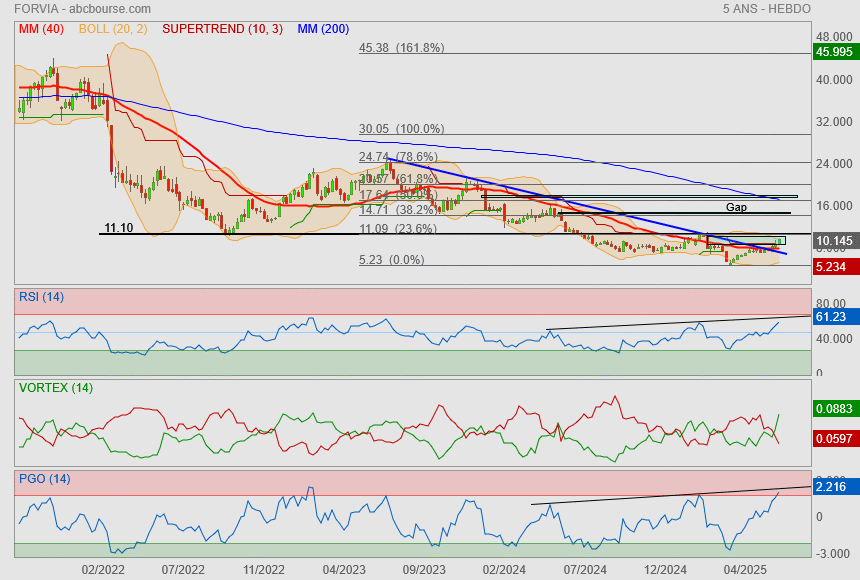This screenshot has height=580, width=860.
Task: Click the 30.05 (100.0%) Fibonacci label
Action: [x=401, y=128]
